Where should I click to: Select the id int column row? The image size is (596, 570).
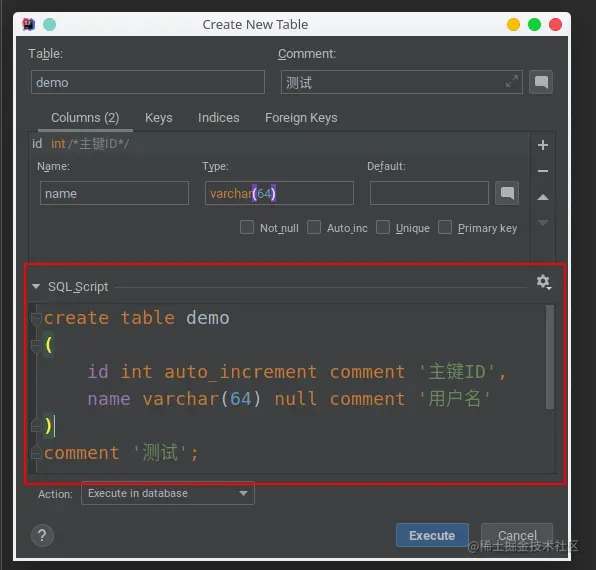tap(279, 144)
